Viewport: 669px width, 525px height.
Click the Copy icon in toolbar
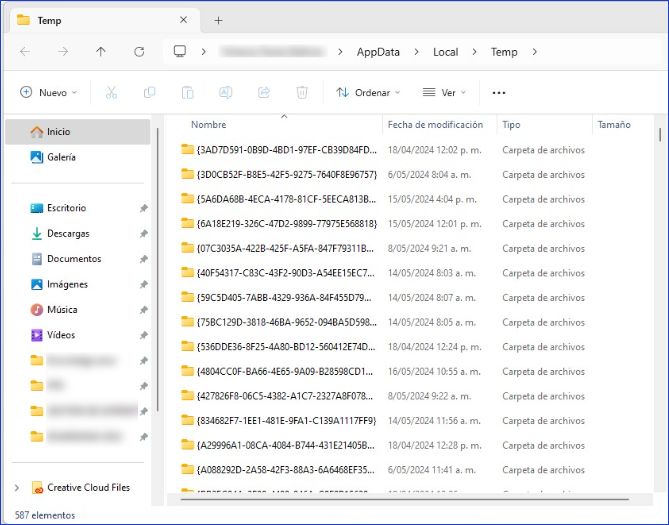[x=149, y=92]
